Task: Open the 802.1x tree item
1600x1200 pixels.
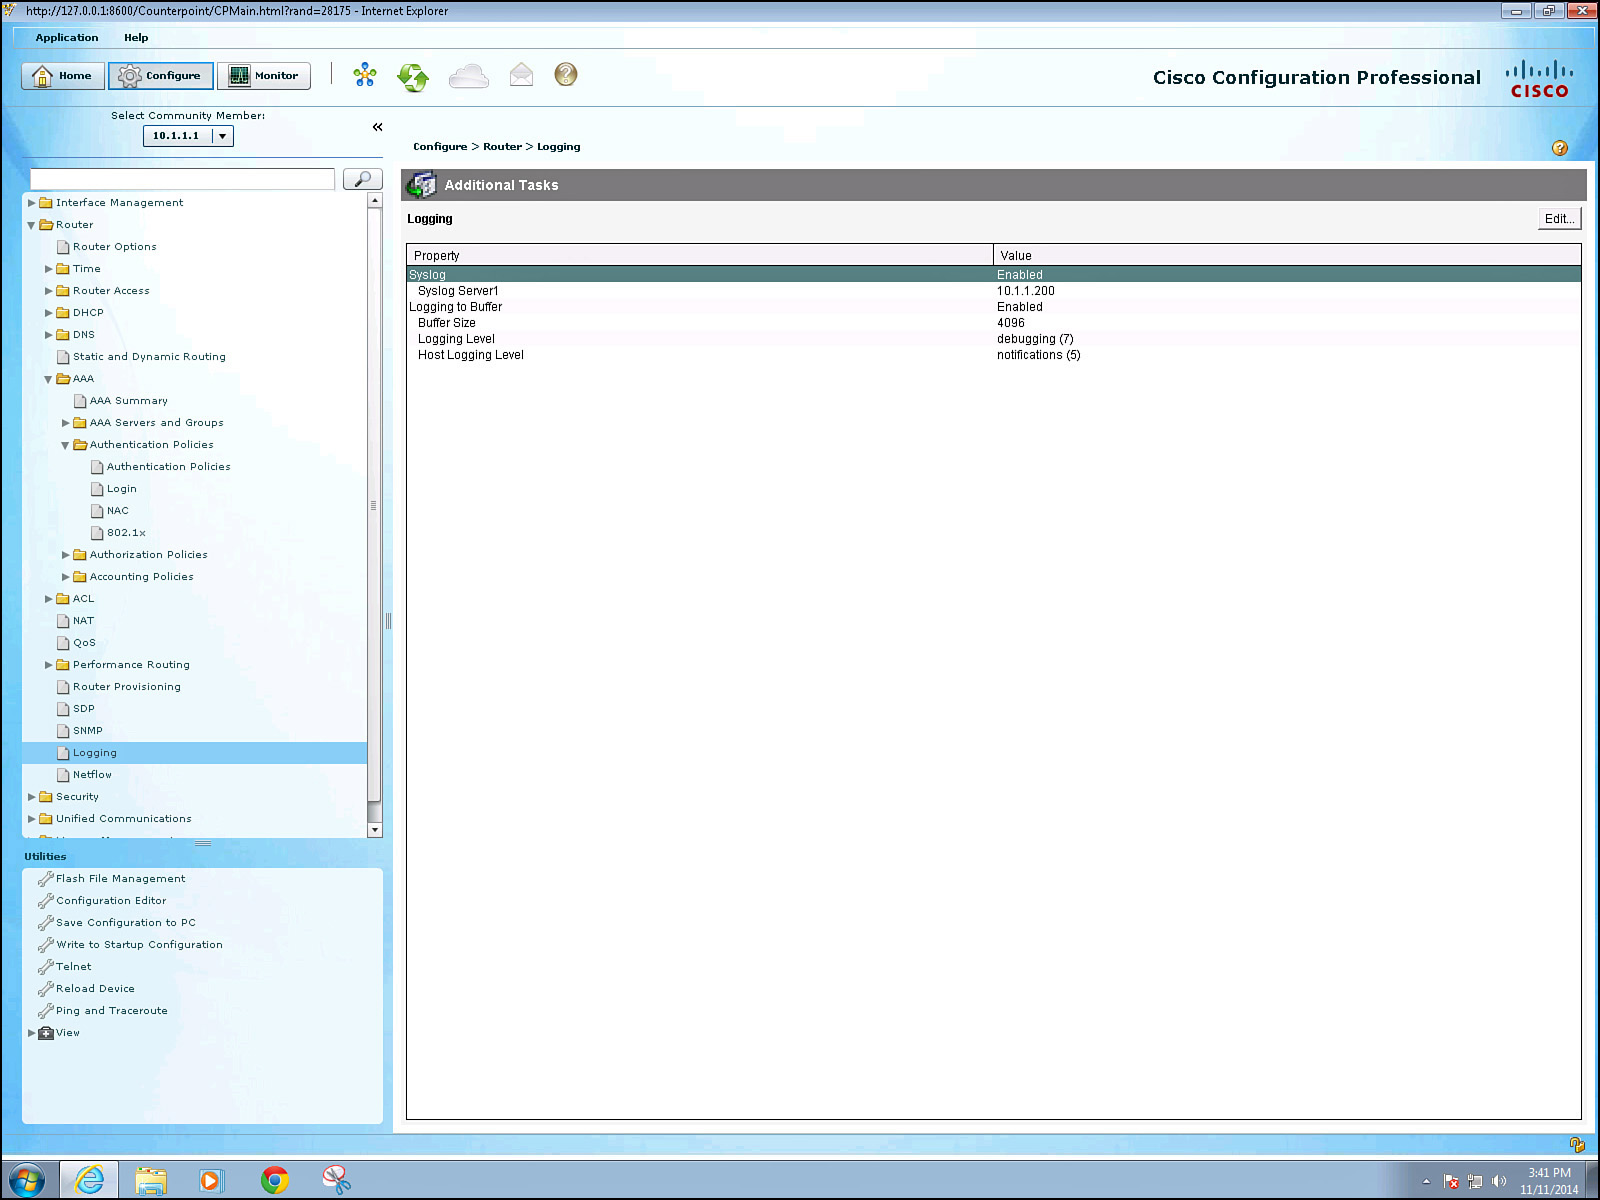Action: (126, 533)
